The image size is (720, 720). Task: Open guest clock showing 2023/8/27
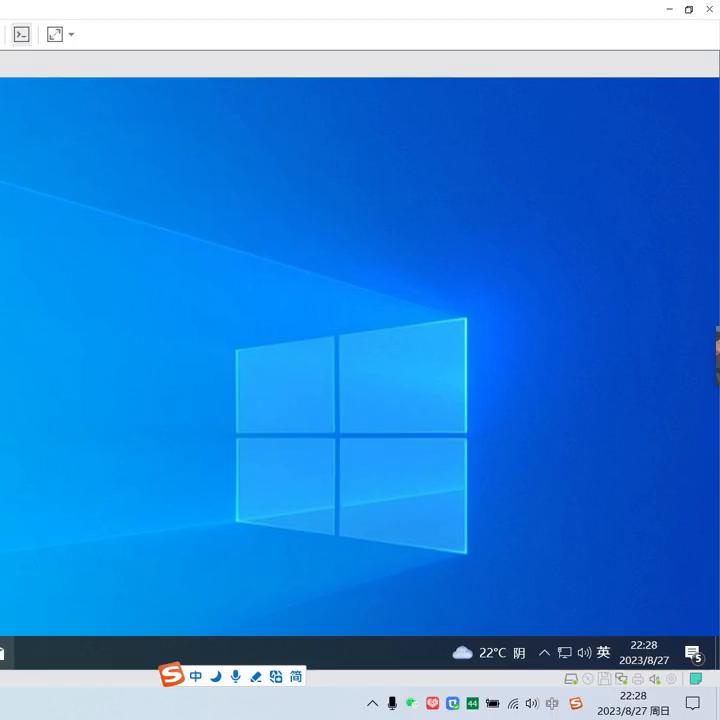[644, 652]
